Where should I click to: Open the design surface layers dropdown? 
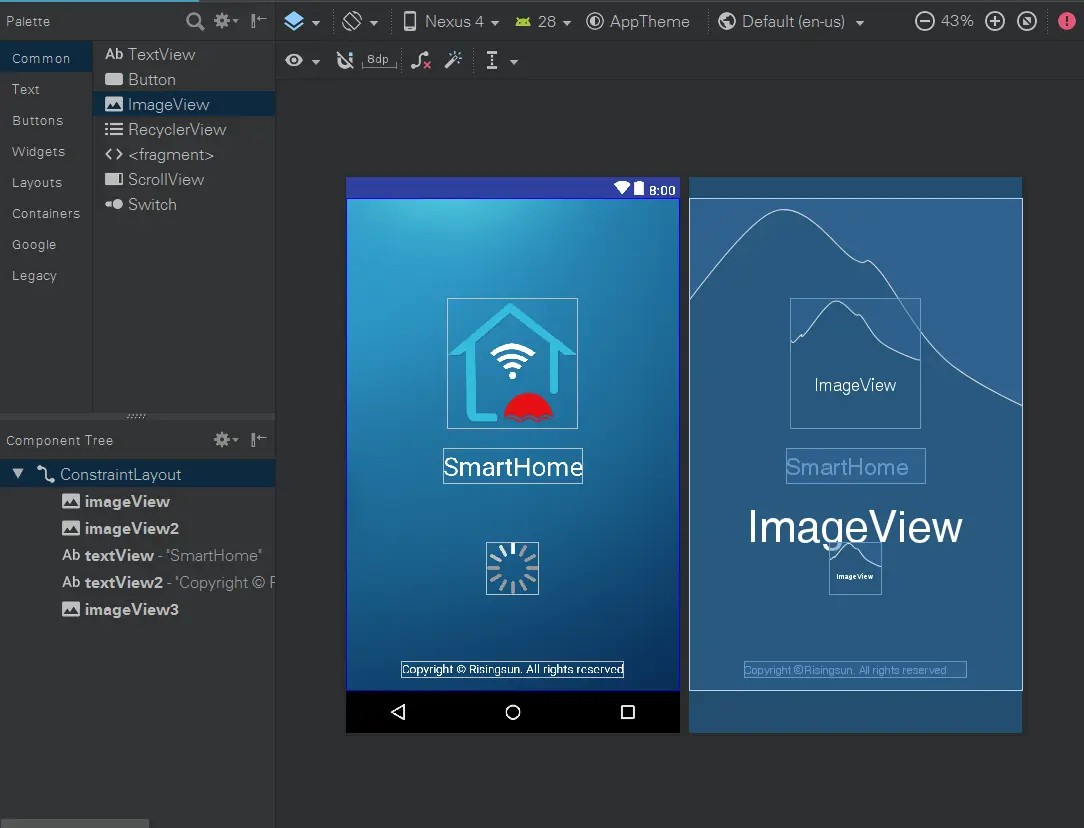(302, 21)
